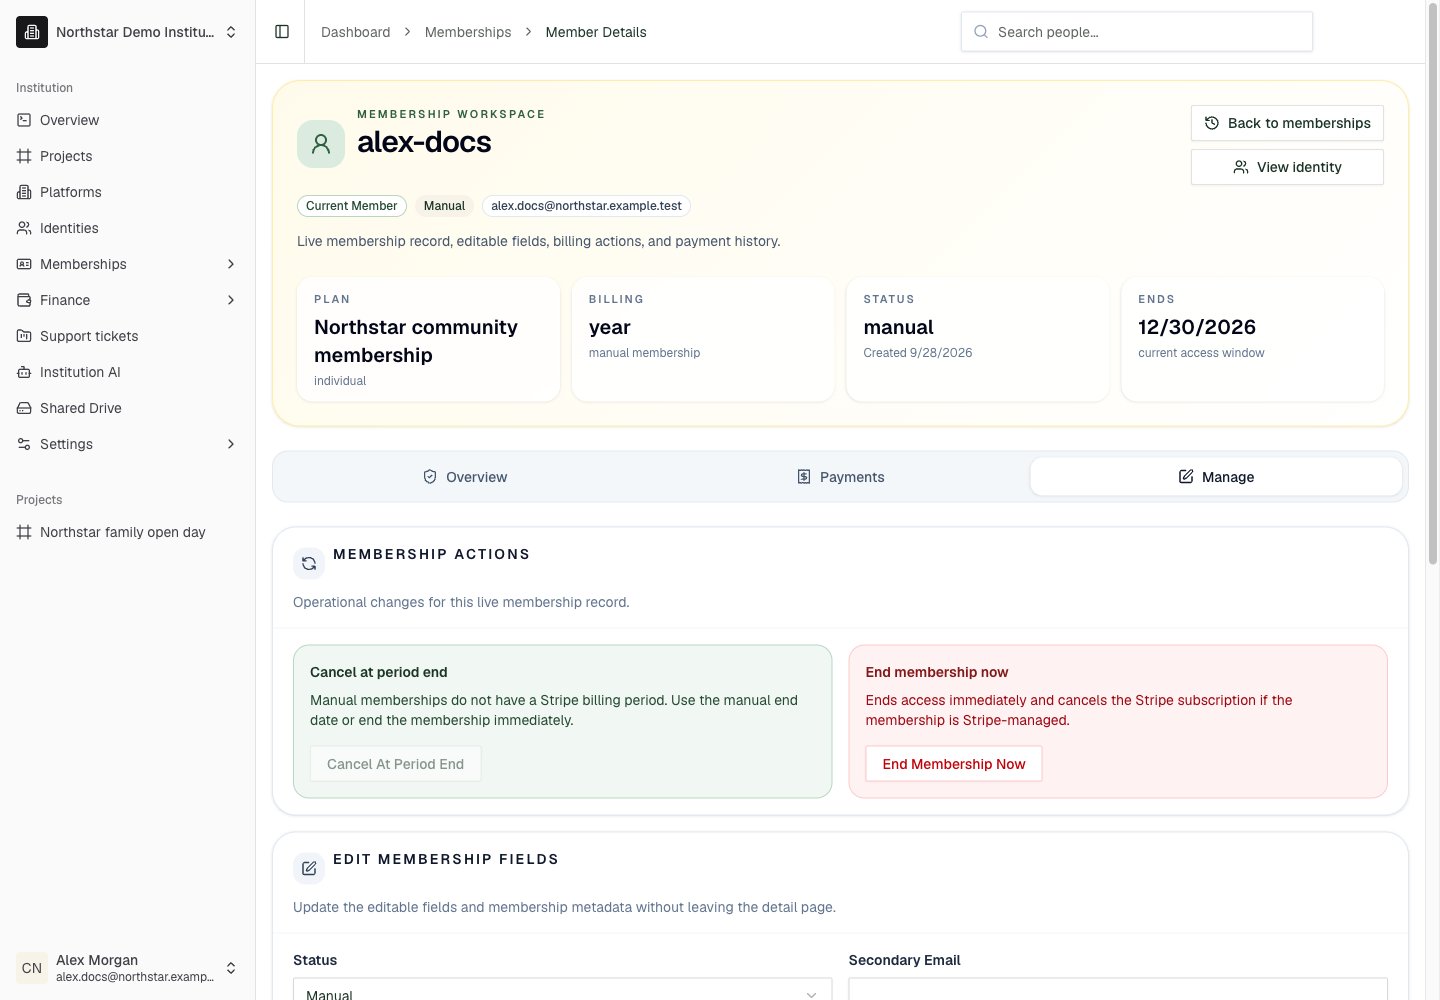1440x1000 pixels.
Task: Open the Alex Morgan account menu
Action: pos(128,968)
